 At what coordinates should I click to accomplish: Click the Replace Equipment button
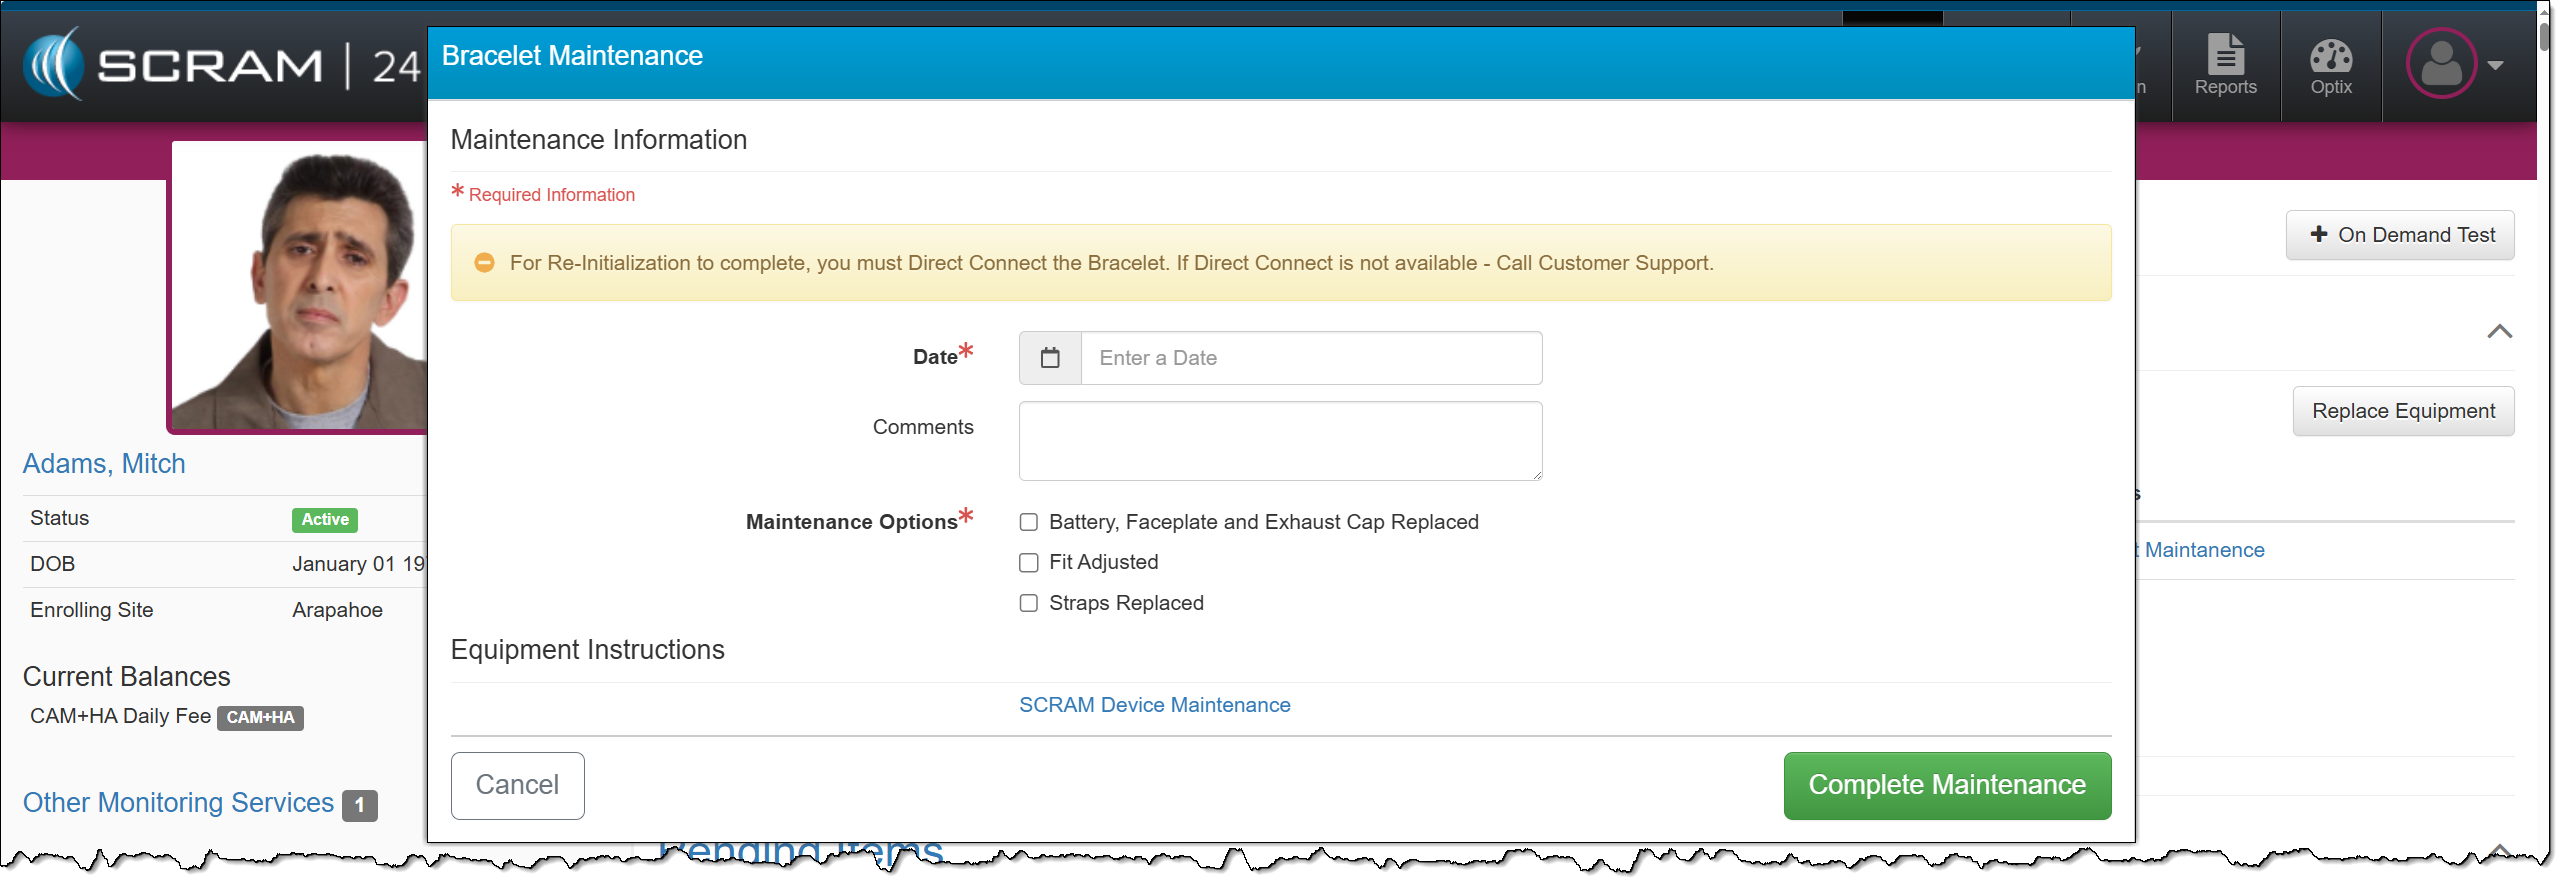[2402, 411]
